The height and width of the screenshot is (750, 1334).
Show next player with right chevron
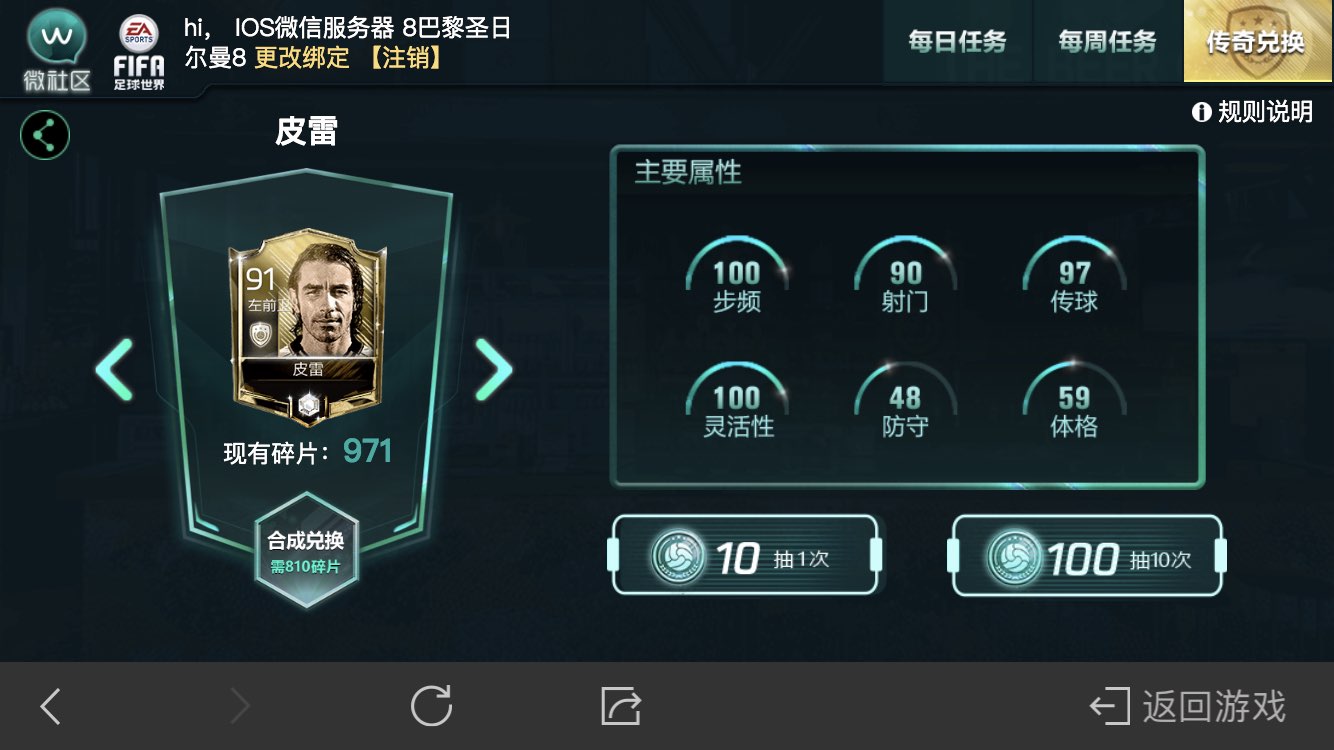coord(493,370)
